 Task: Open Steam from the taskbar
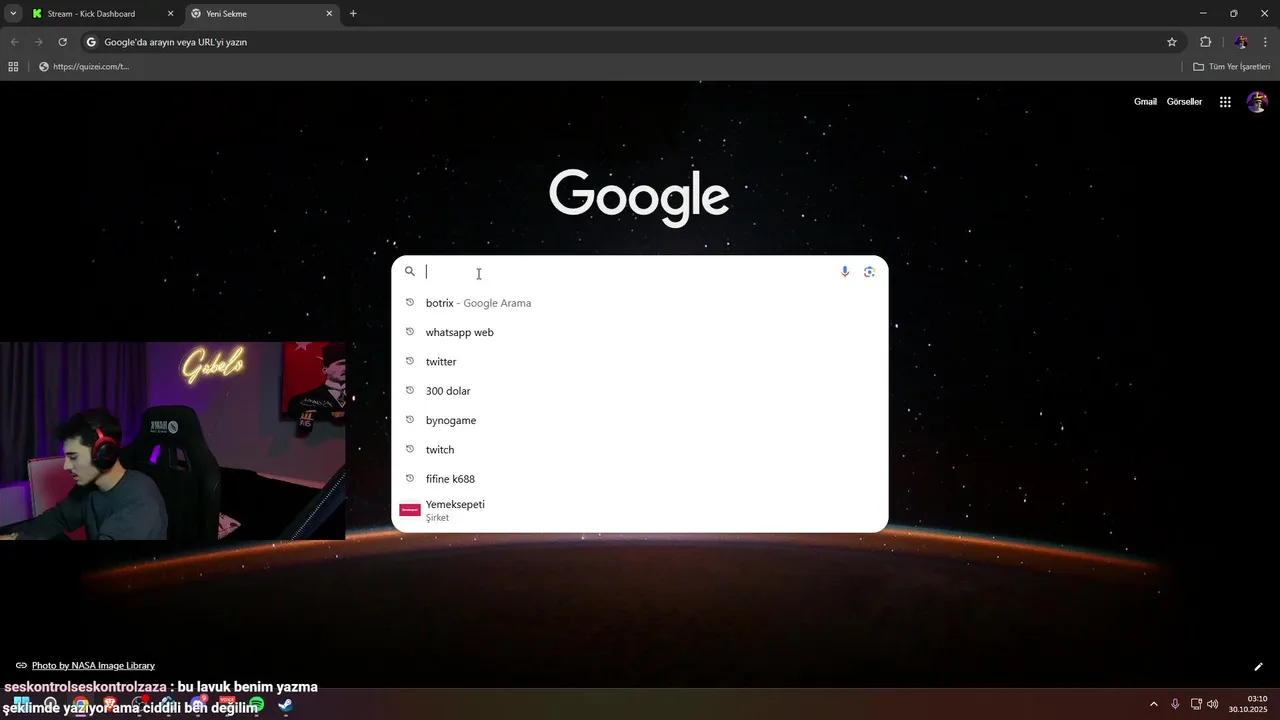[285, 706]
